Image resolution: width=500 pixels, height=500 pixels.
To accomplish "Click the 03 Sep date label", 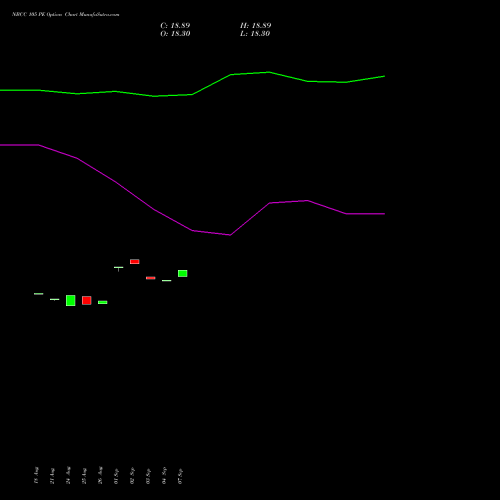I will click(148, 476).
